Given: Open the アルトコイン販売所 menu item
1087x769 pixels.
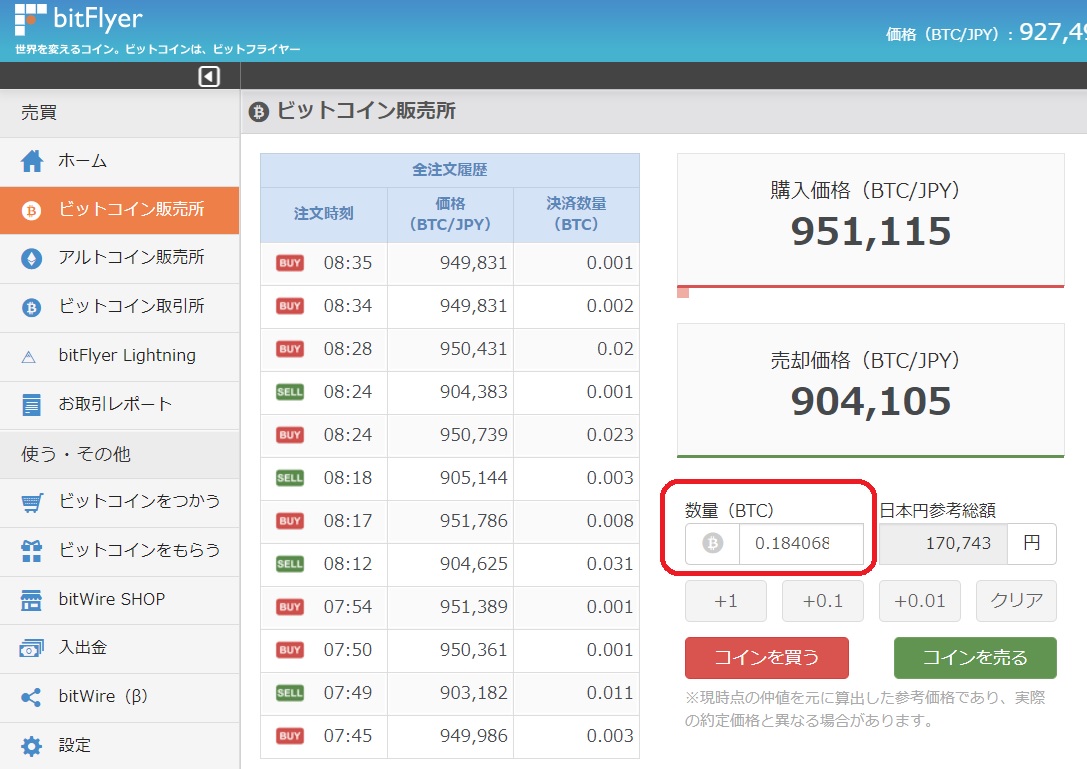Looking at the screenshot, I should click(120, 259).
